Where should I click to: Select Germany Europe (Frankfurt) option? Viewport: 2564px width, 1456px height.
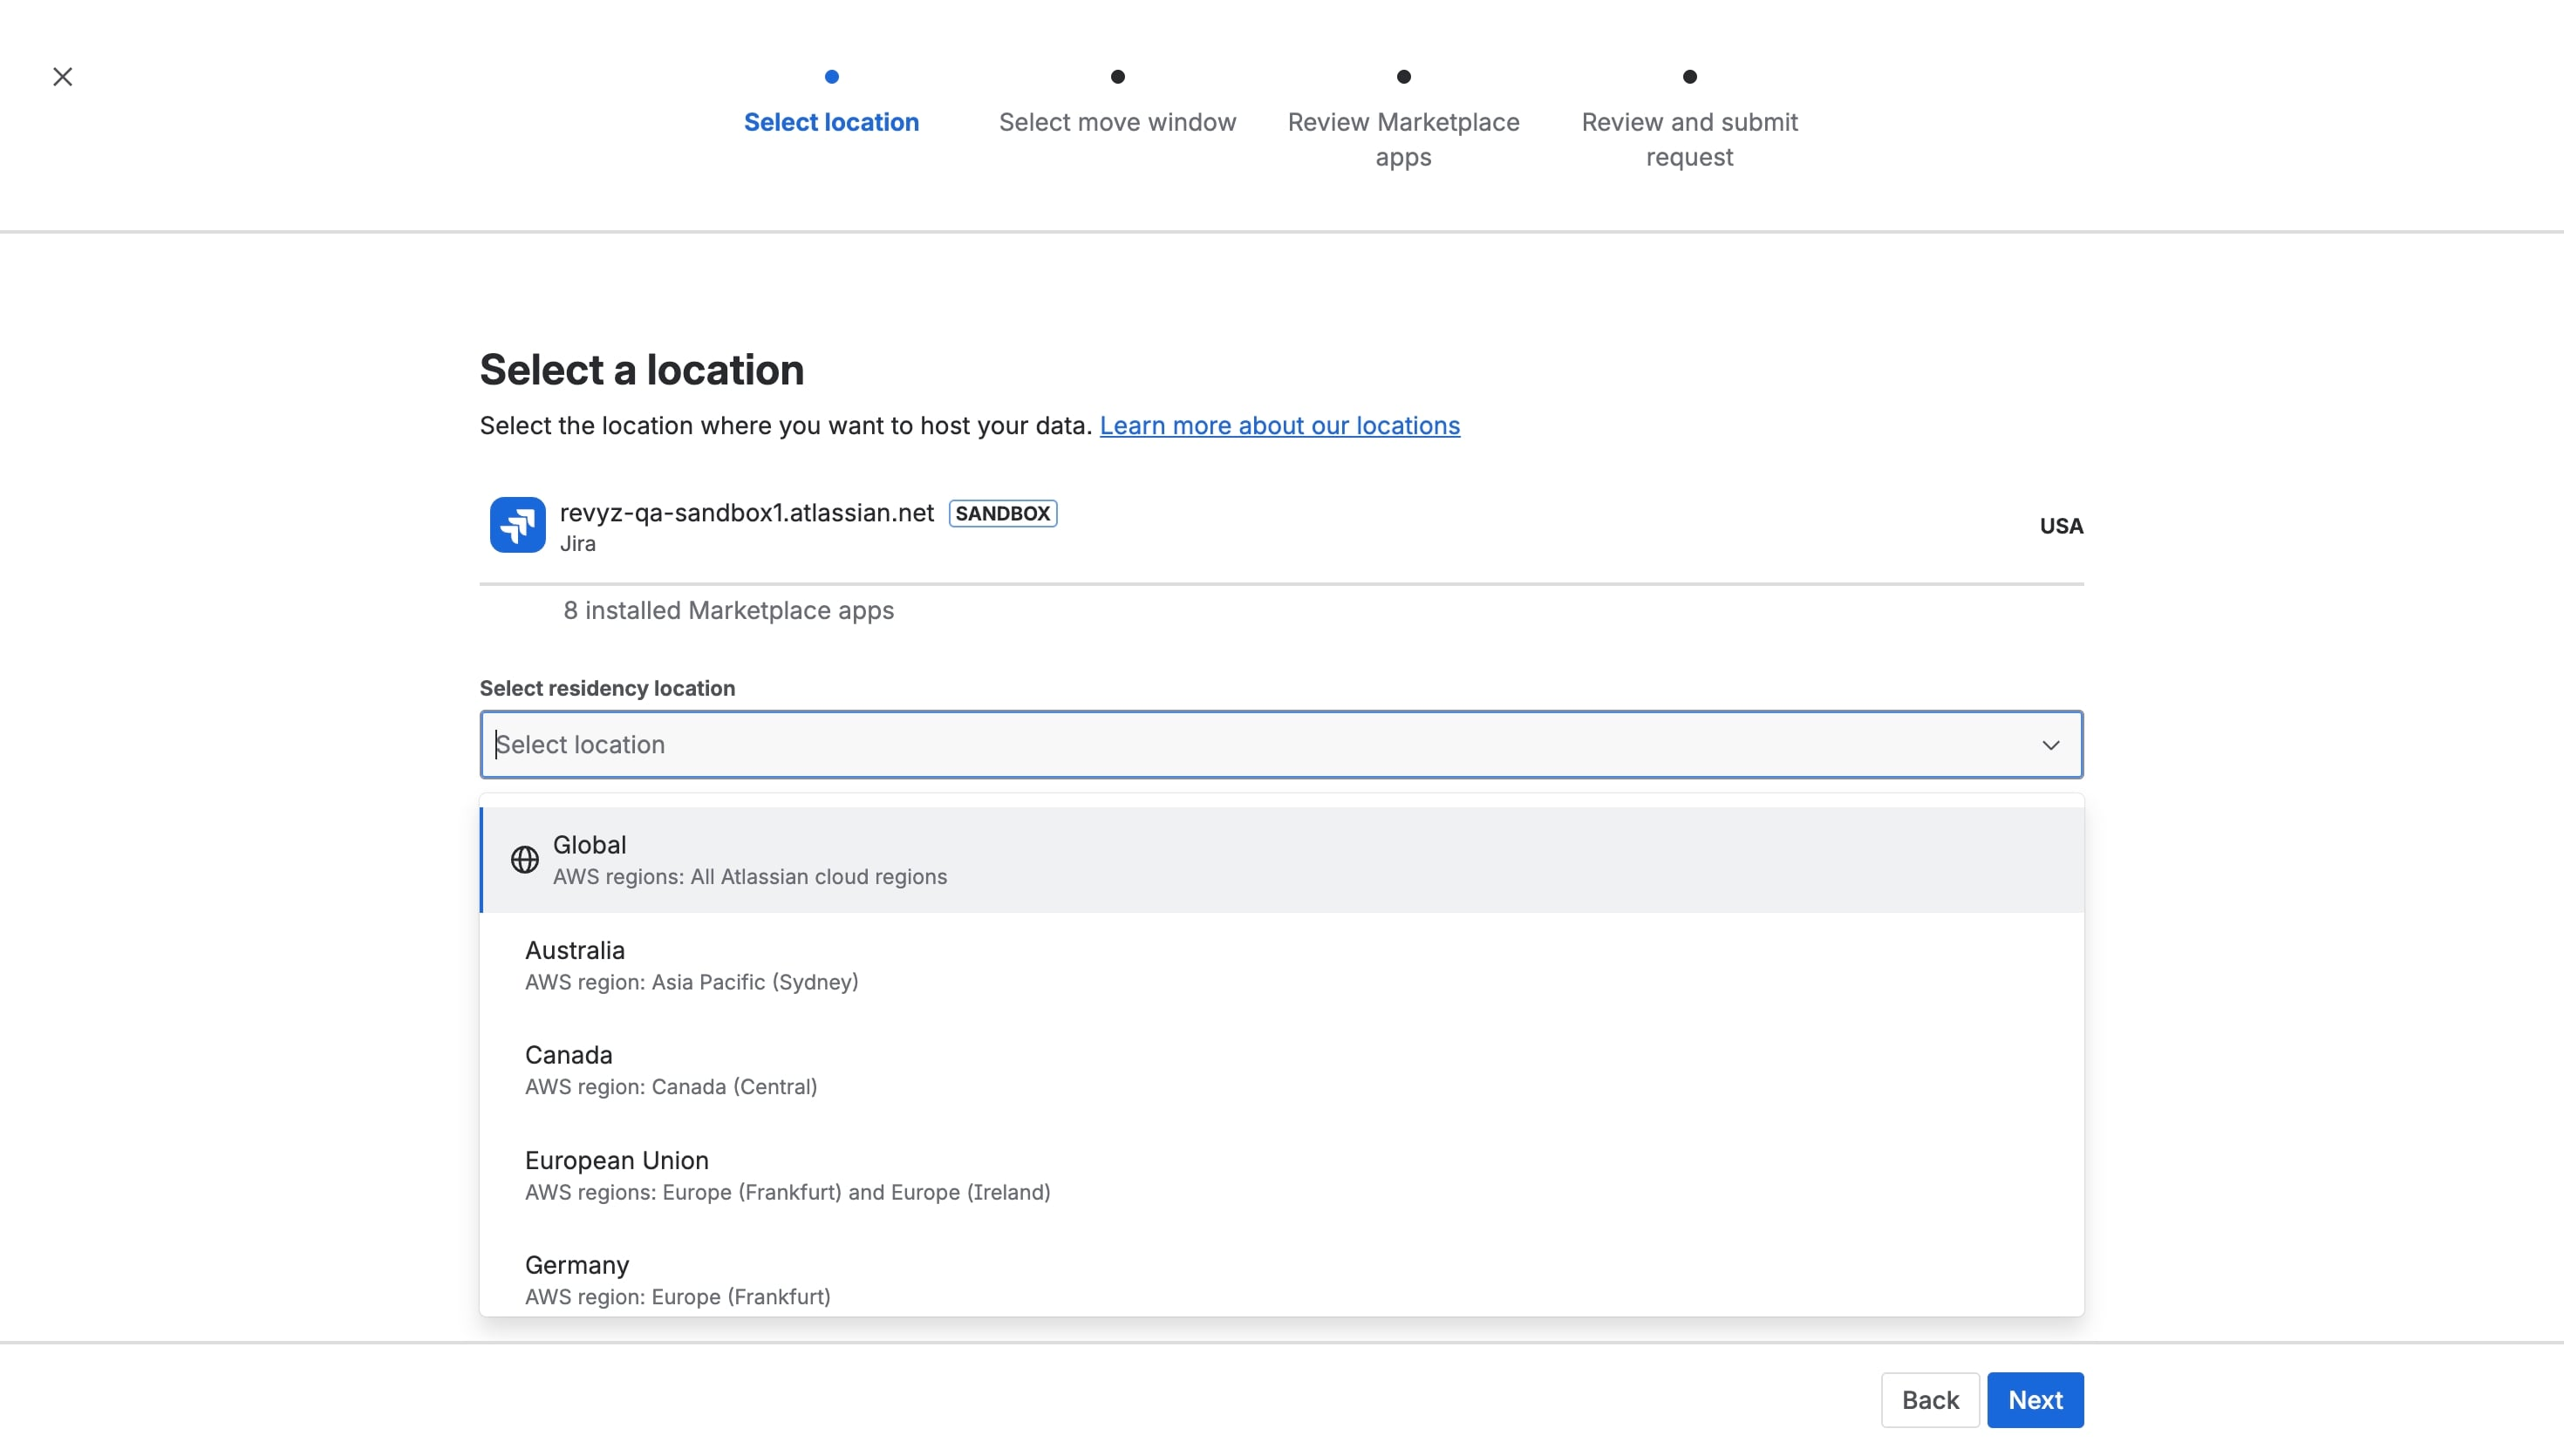[1281, 1280]
